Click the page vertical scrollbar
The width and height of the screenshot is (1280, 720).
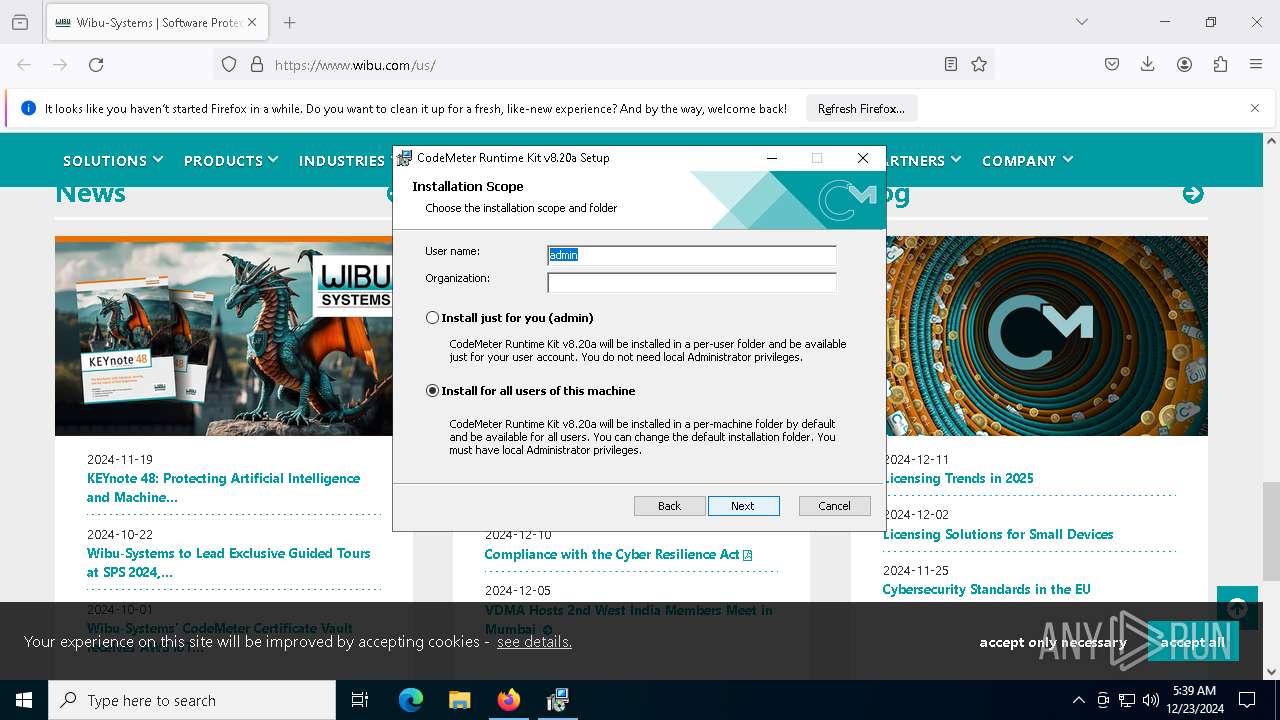point(1271,530)
